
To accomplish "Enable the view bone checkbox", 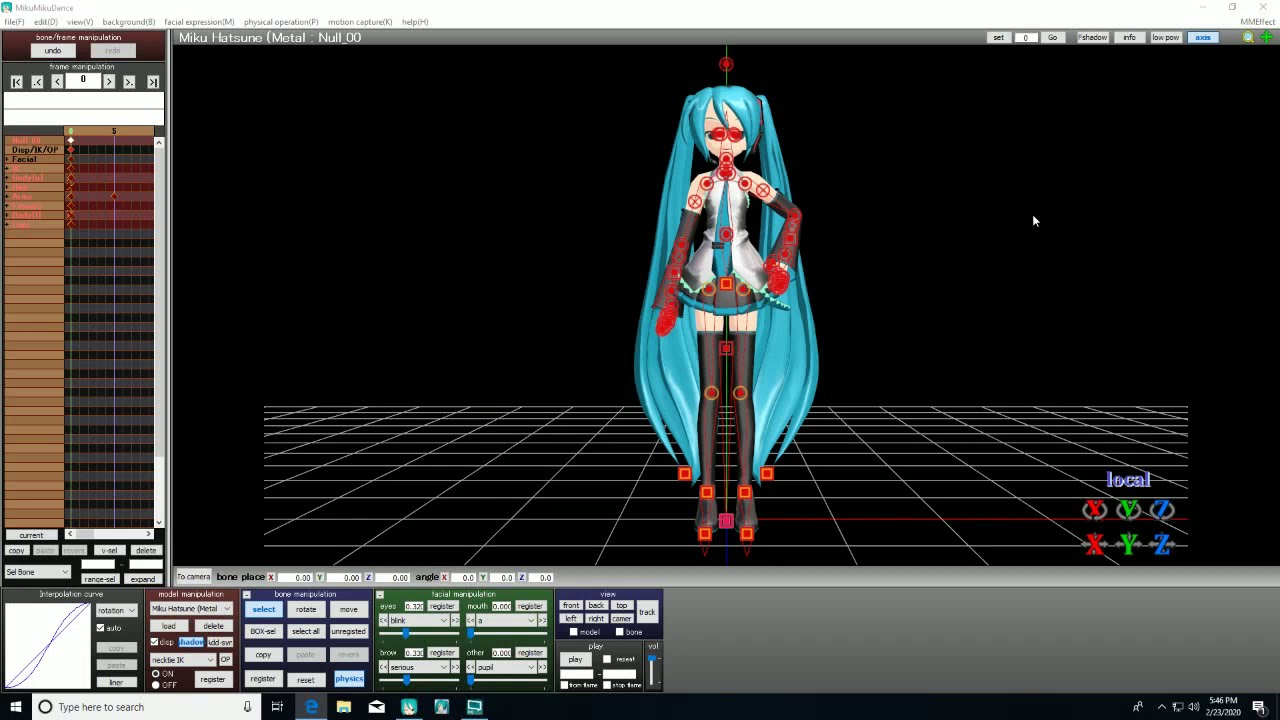I will click(619, 632).
